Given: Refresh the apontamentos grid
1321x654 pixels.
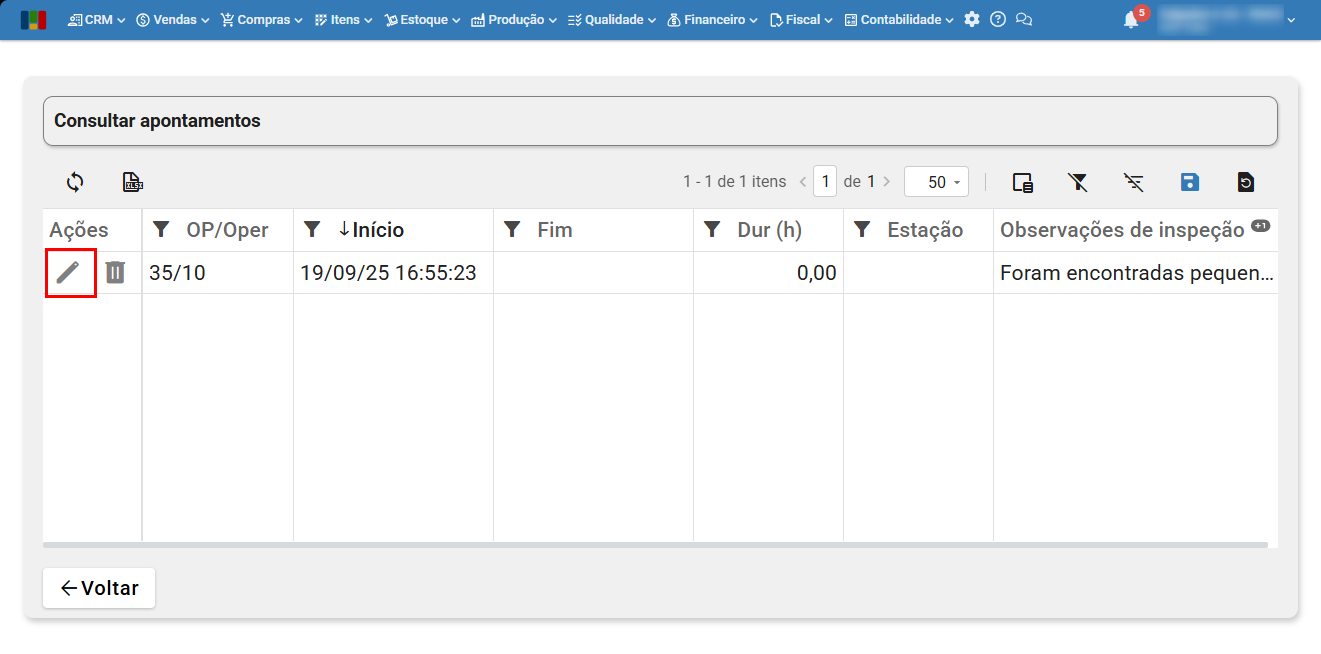Looking at the screenshot, I should click(75, 182).
